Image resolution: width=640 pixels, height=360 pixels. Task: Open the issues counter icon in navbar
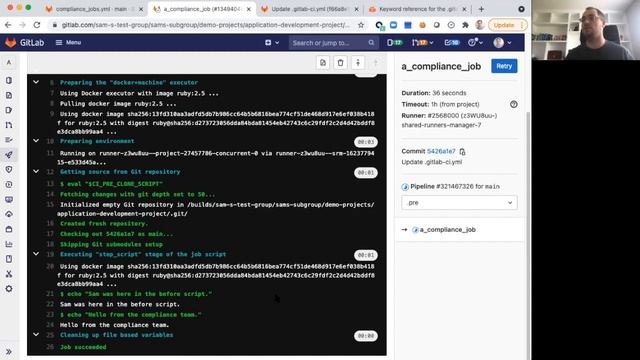(394, 42)
